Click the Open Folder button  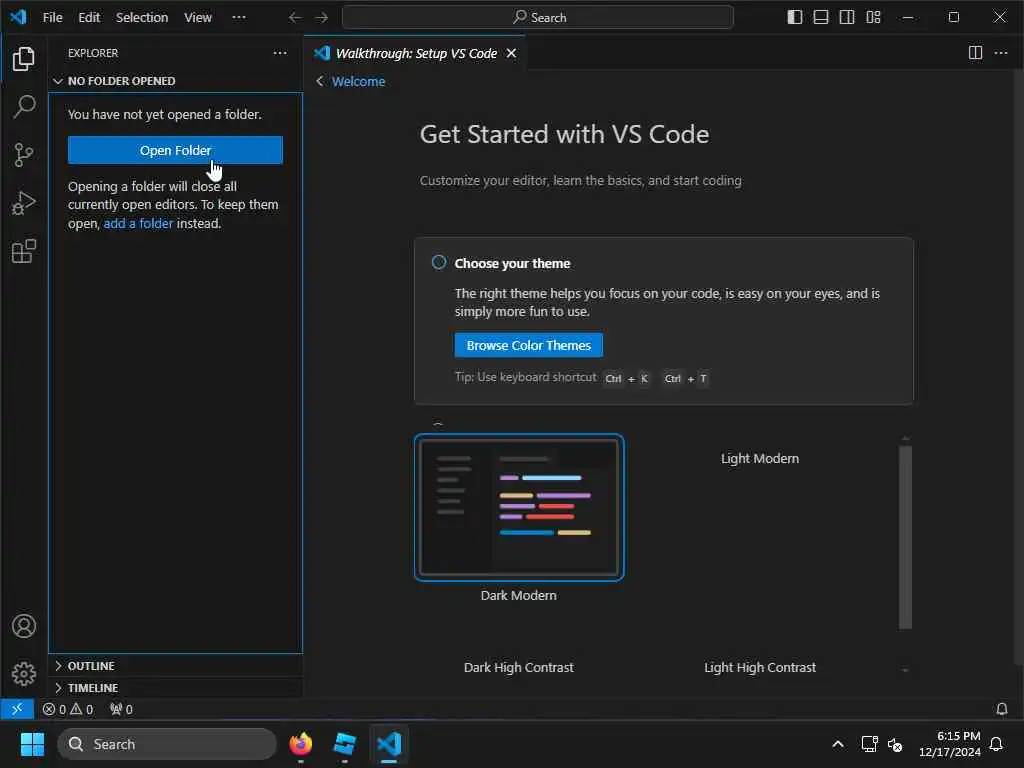[x=175, y=150]
